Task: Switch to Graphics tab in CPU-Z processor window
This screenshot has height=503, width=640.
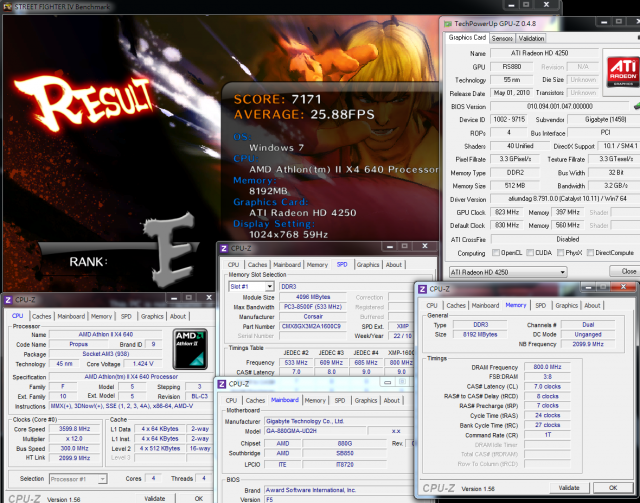Action: click(x=152, y=316)
